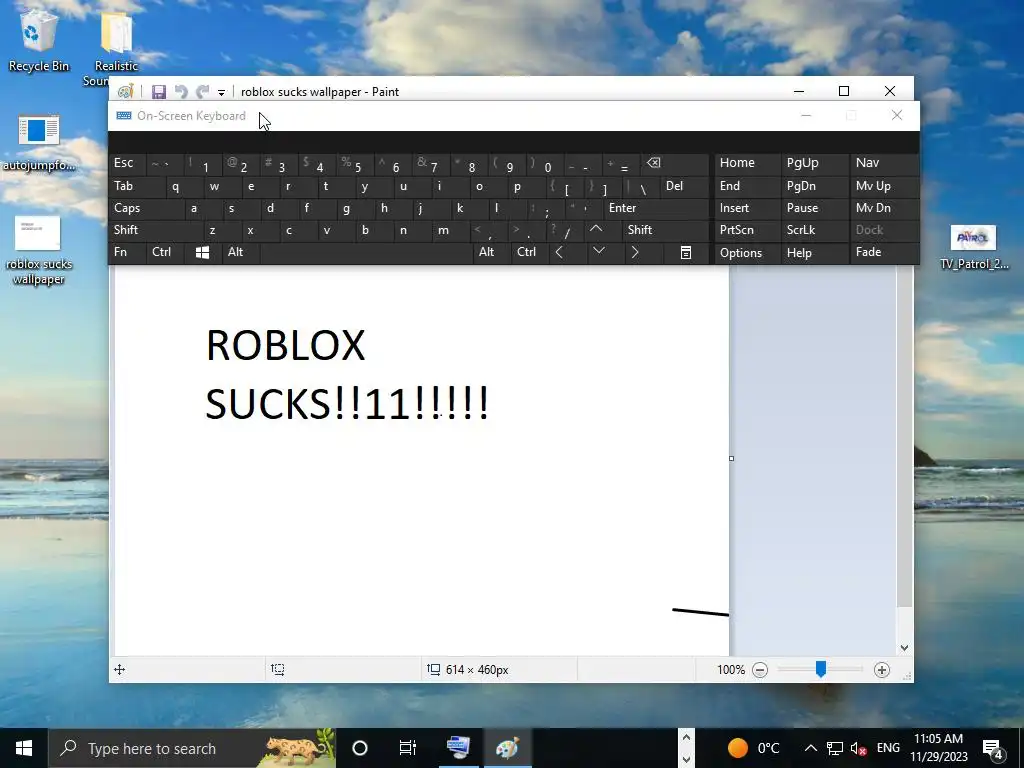Screen dimensions: 1024x768
Task: Open Task View on taskbar
Action: 408,748
